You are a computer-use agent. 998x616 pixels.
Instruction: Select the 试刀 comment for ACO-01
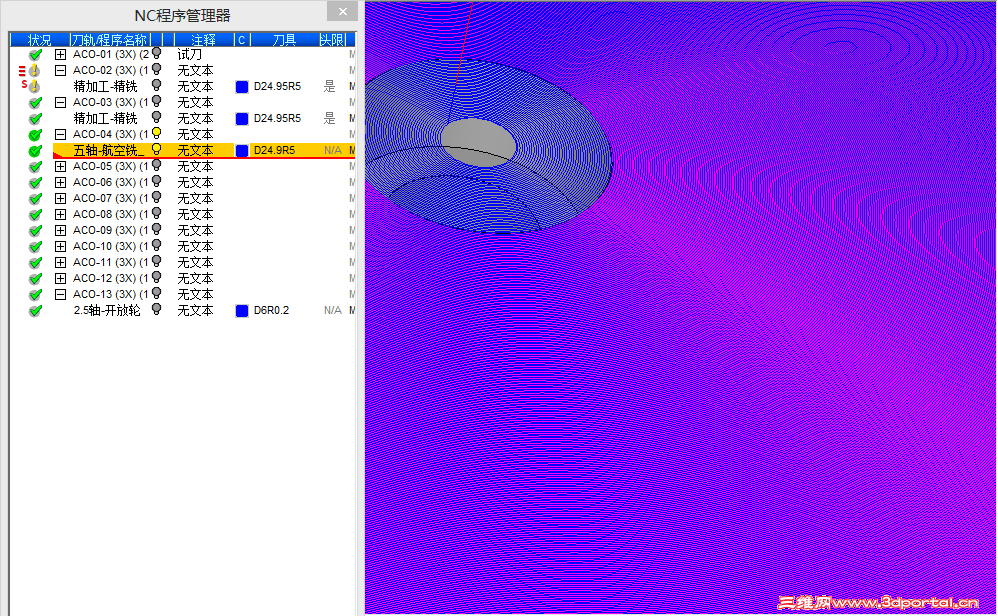click(x=189, y=55)
